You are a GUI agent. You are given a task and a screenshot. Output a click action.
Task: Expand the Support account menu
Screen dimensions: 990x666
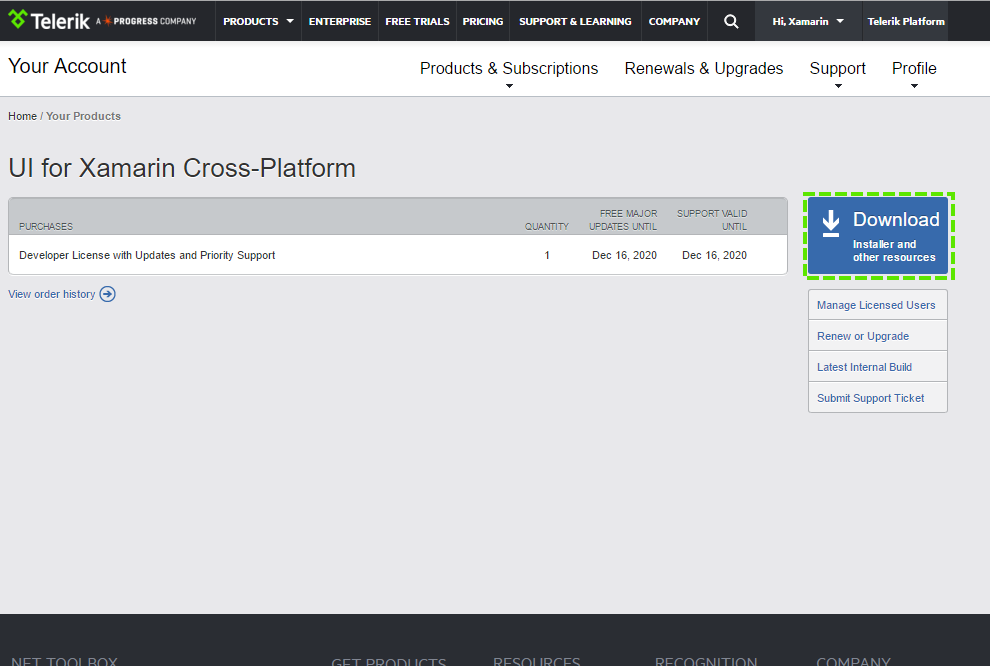click(837, 74)
